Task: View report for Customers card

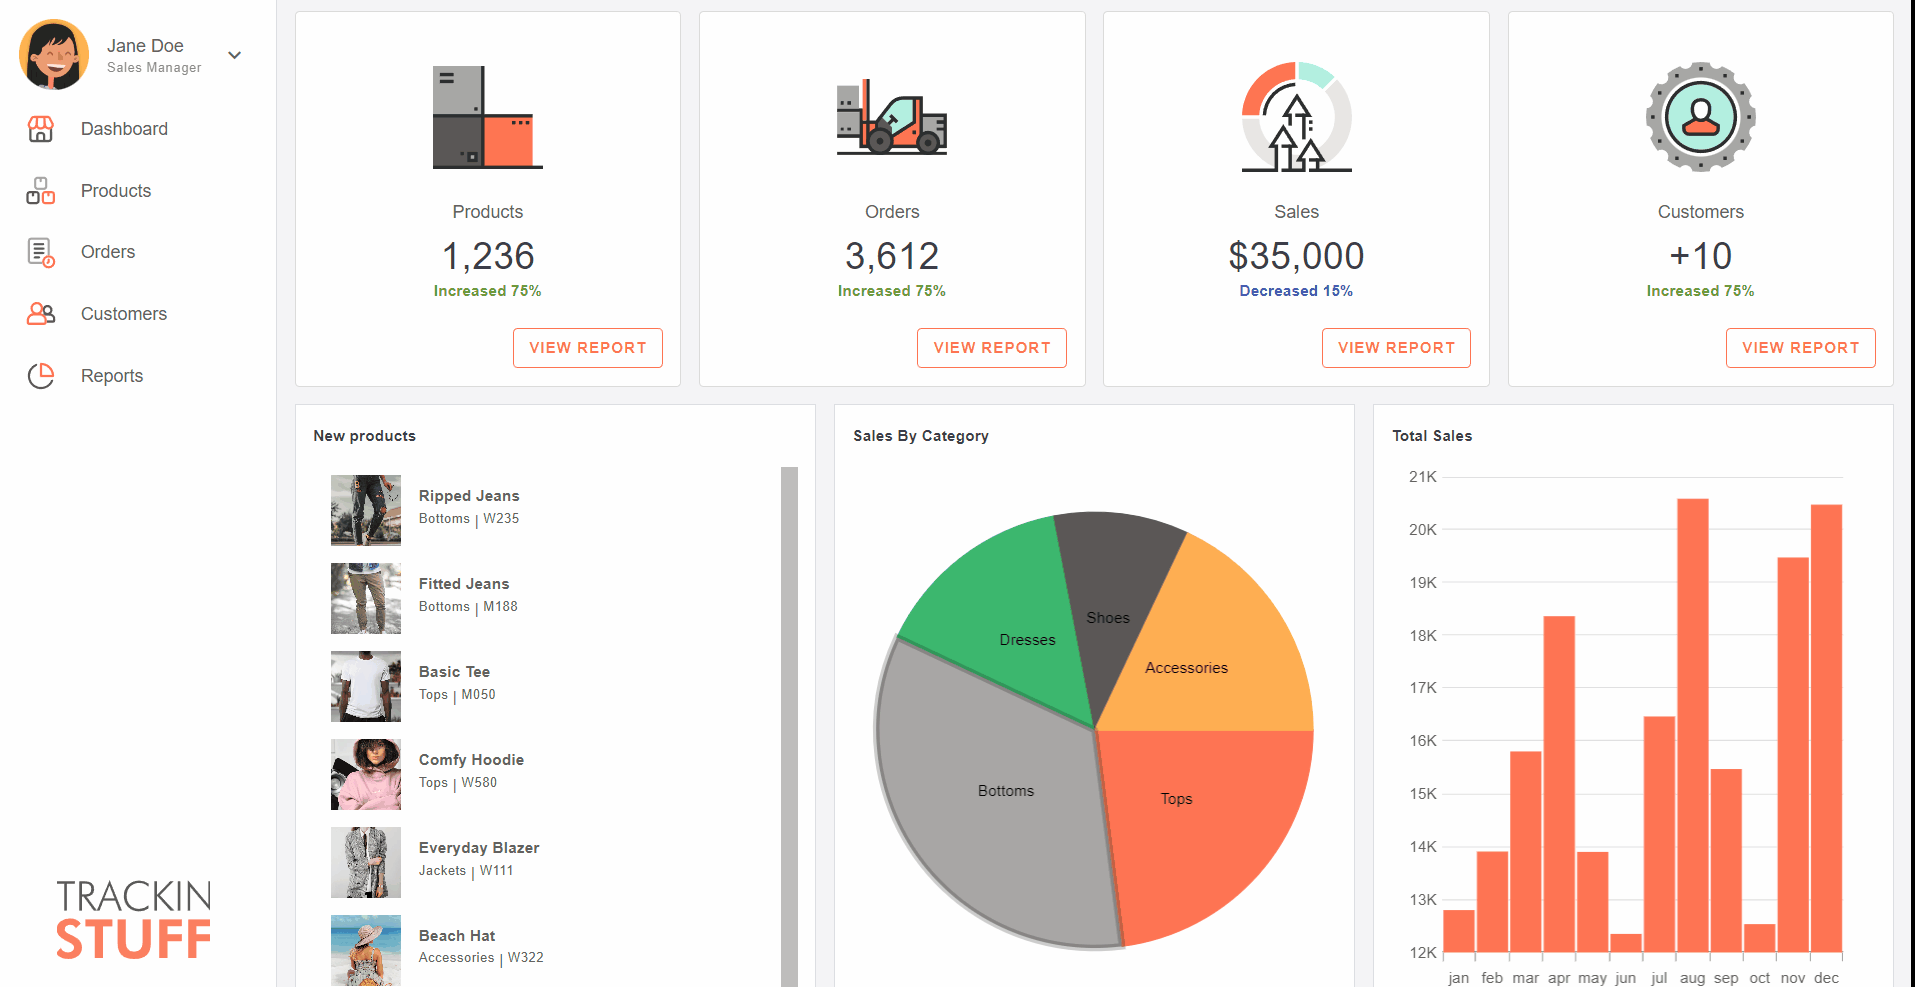Action: tap(1801, 348)
